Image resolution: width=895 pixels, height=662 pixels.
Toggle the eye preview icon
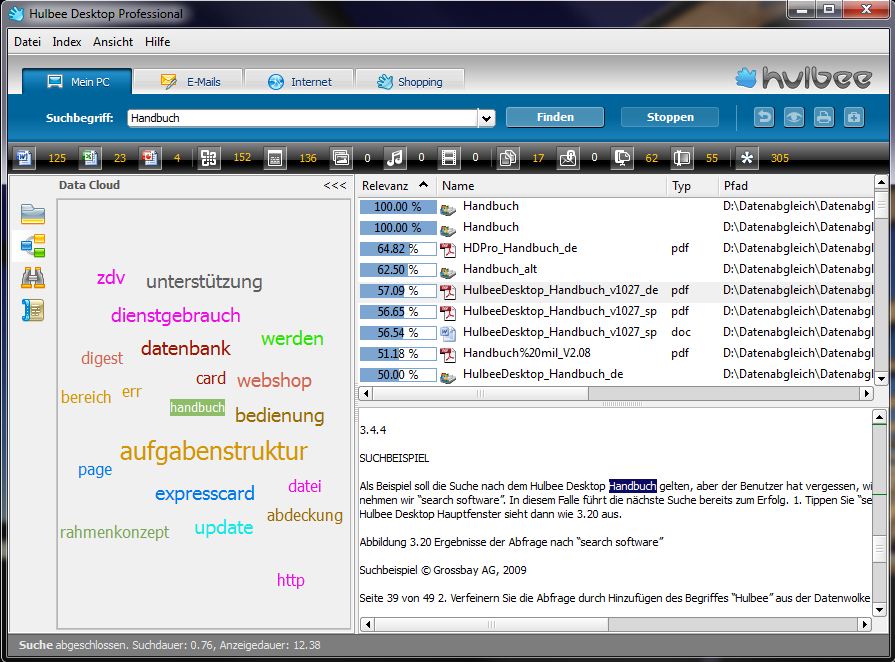click(x=793, y=117)
